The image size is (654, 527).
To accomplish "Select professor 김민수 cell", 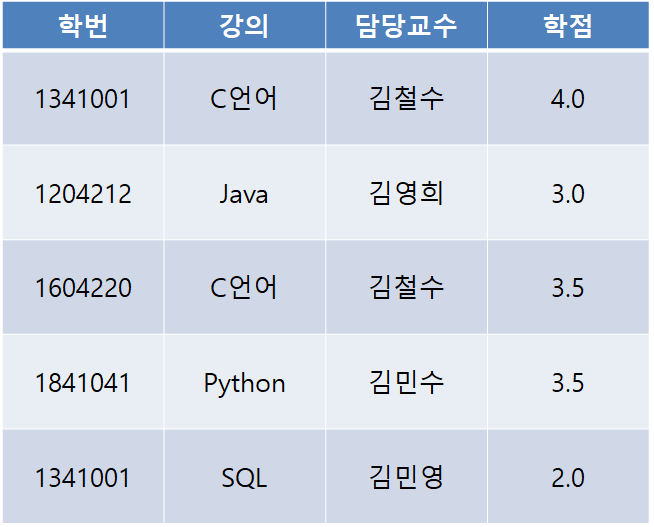I will click(406, 382).
